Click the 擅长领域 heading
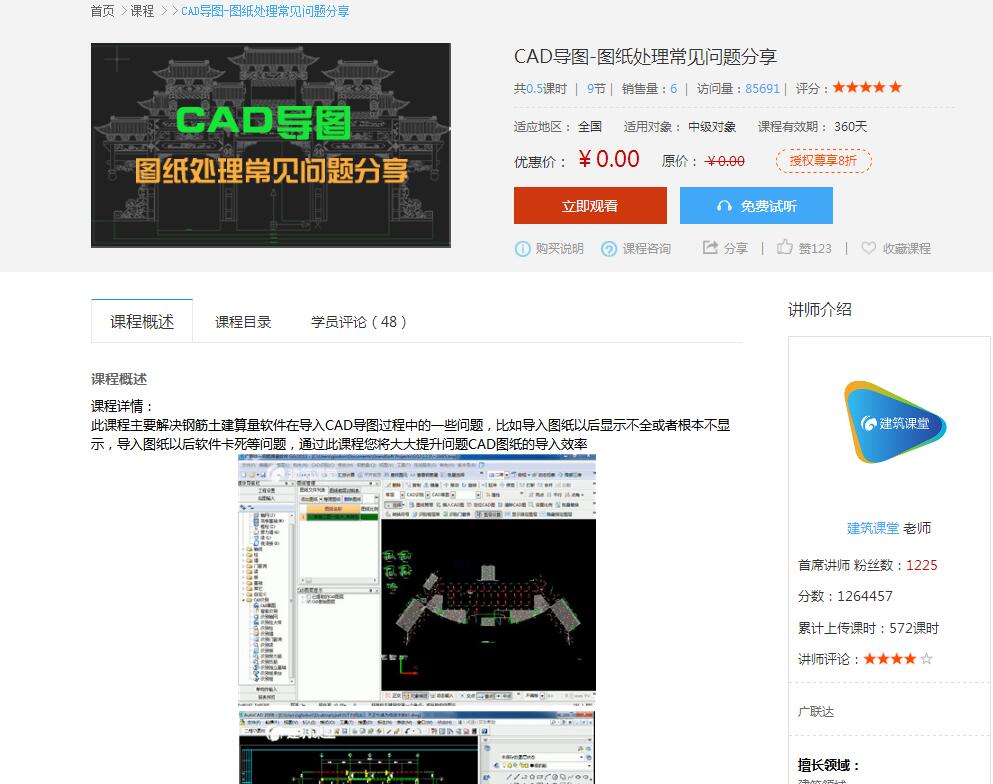Screen dimensions: 993x784 click(x=829, y=765)
